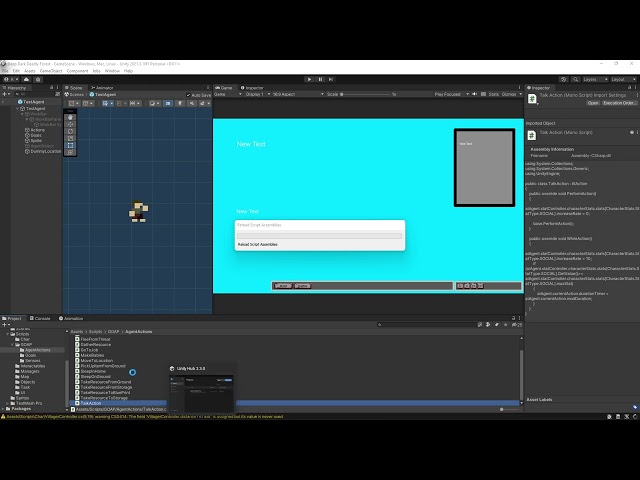
Task: Click the warning message in status bar
Action: [142, 417]
